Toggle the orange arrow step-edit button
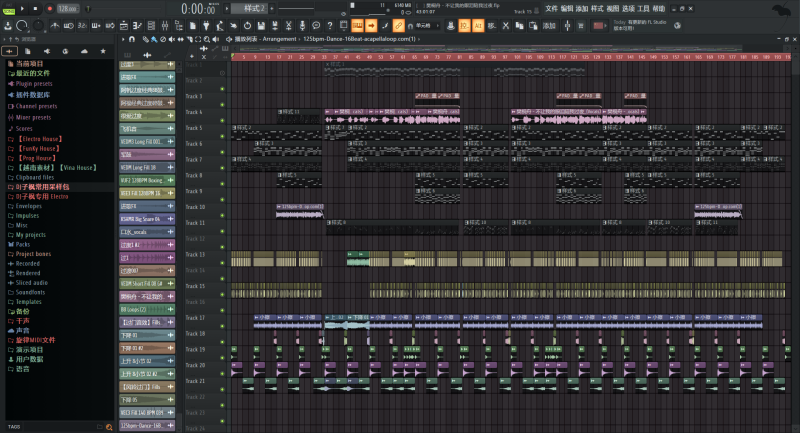 coord(371,26)
